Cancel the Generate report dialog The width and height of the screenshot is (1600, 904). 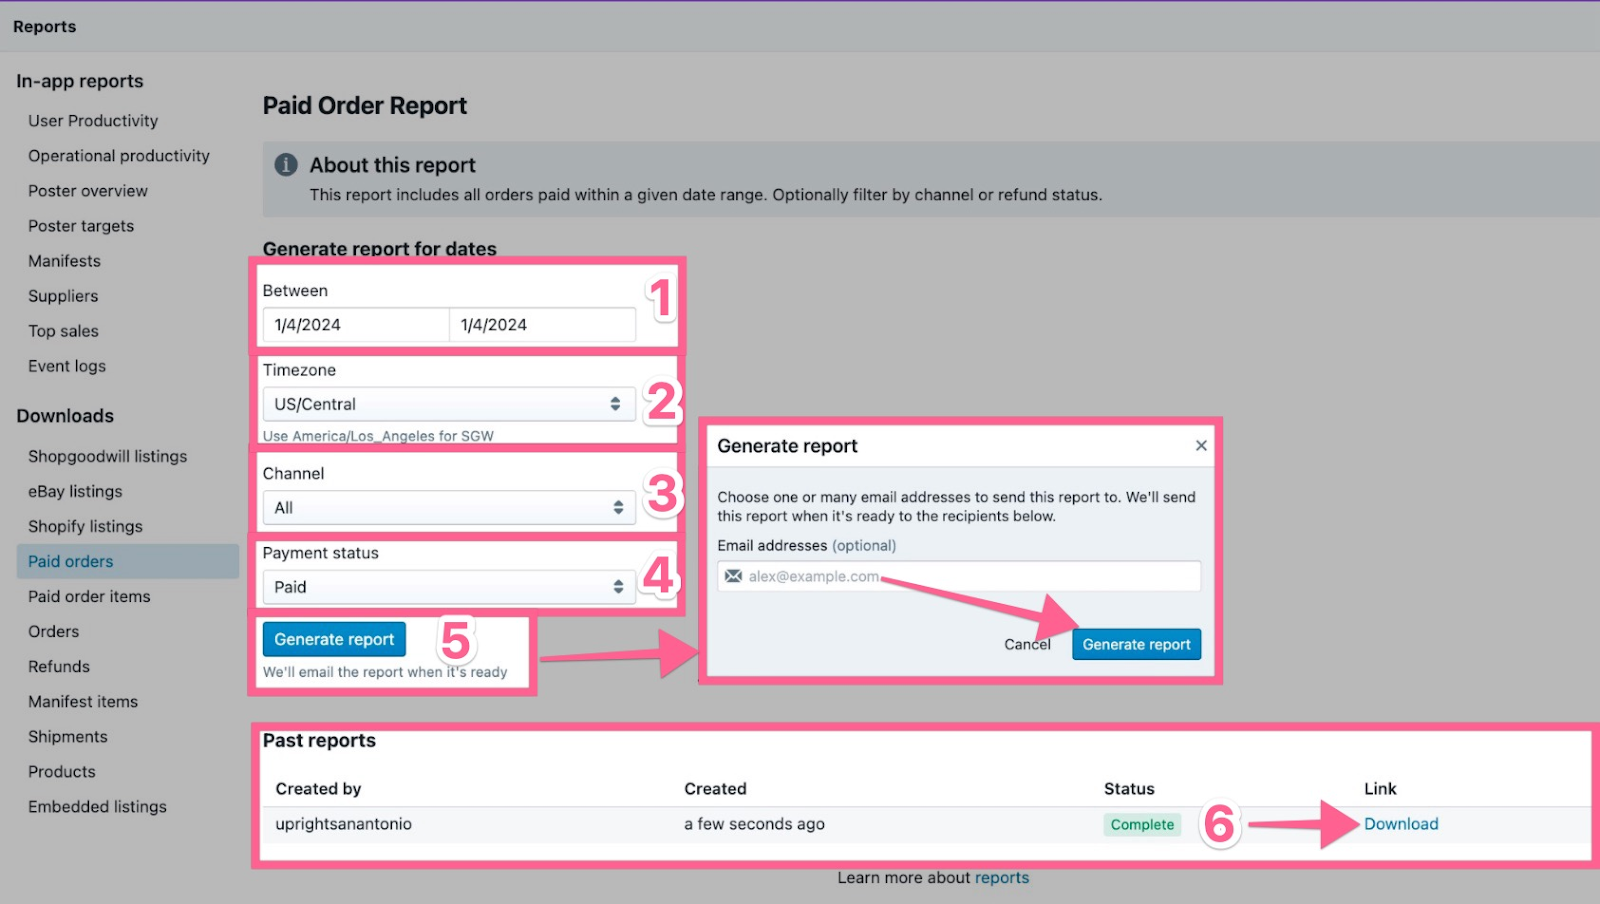coord(1027,645)
